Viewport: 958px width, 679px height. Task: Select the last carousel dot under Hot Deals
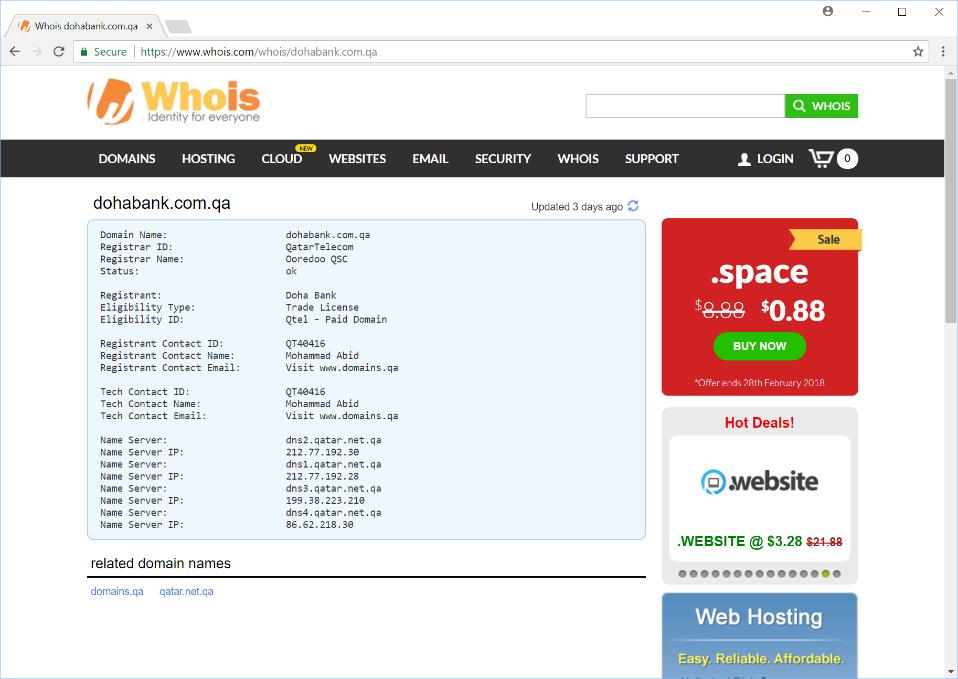[836, 574]
